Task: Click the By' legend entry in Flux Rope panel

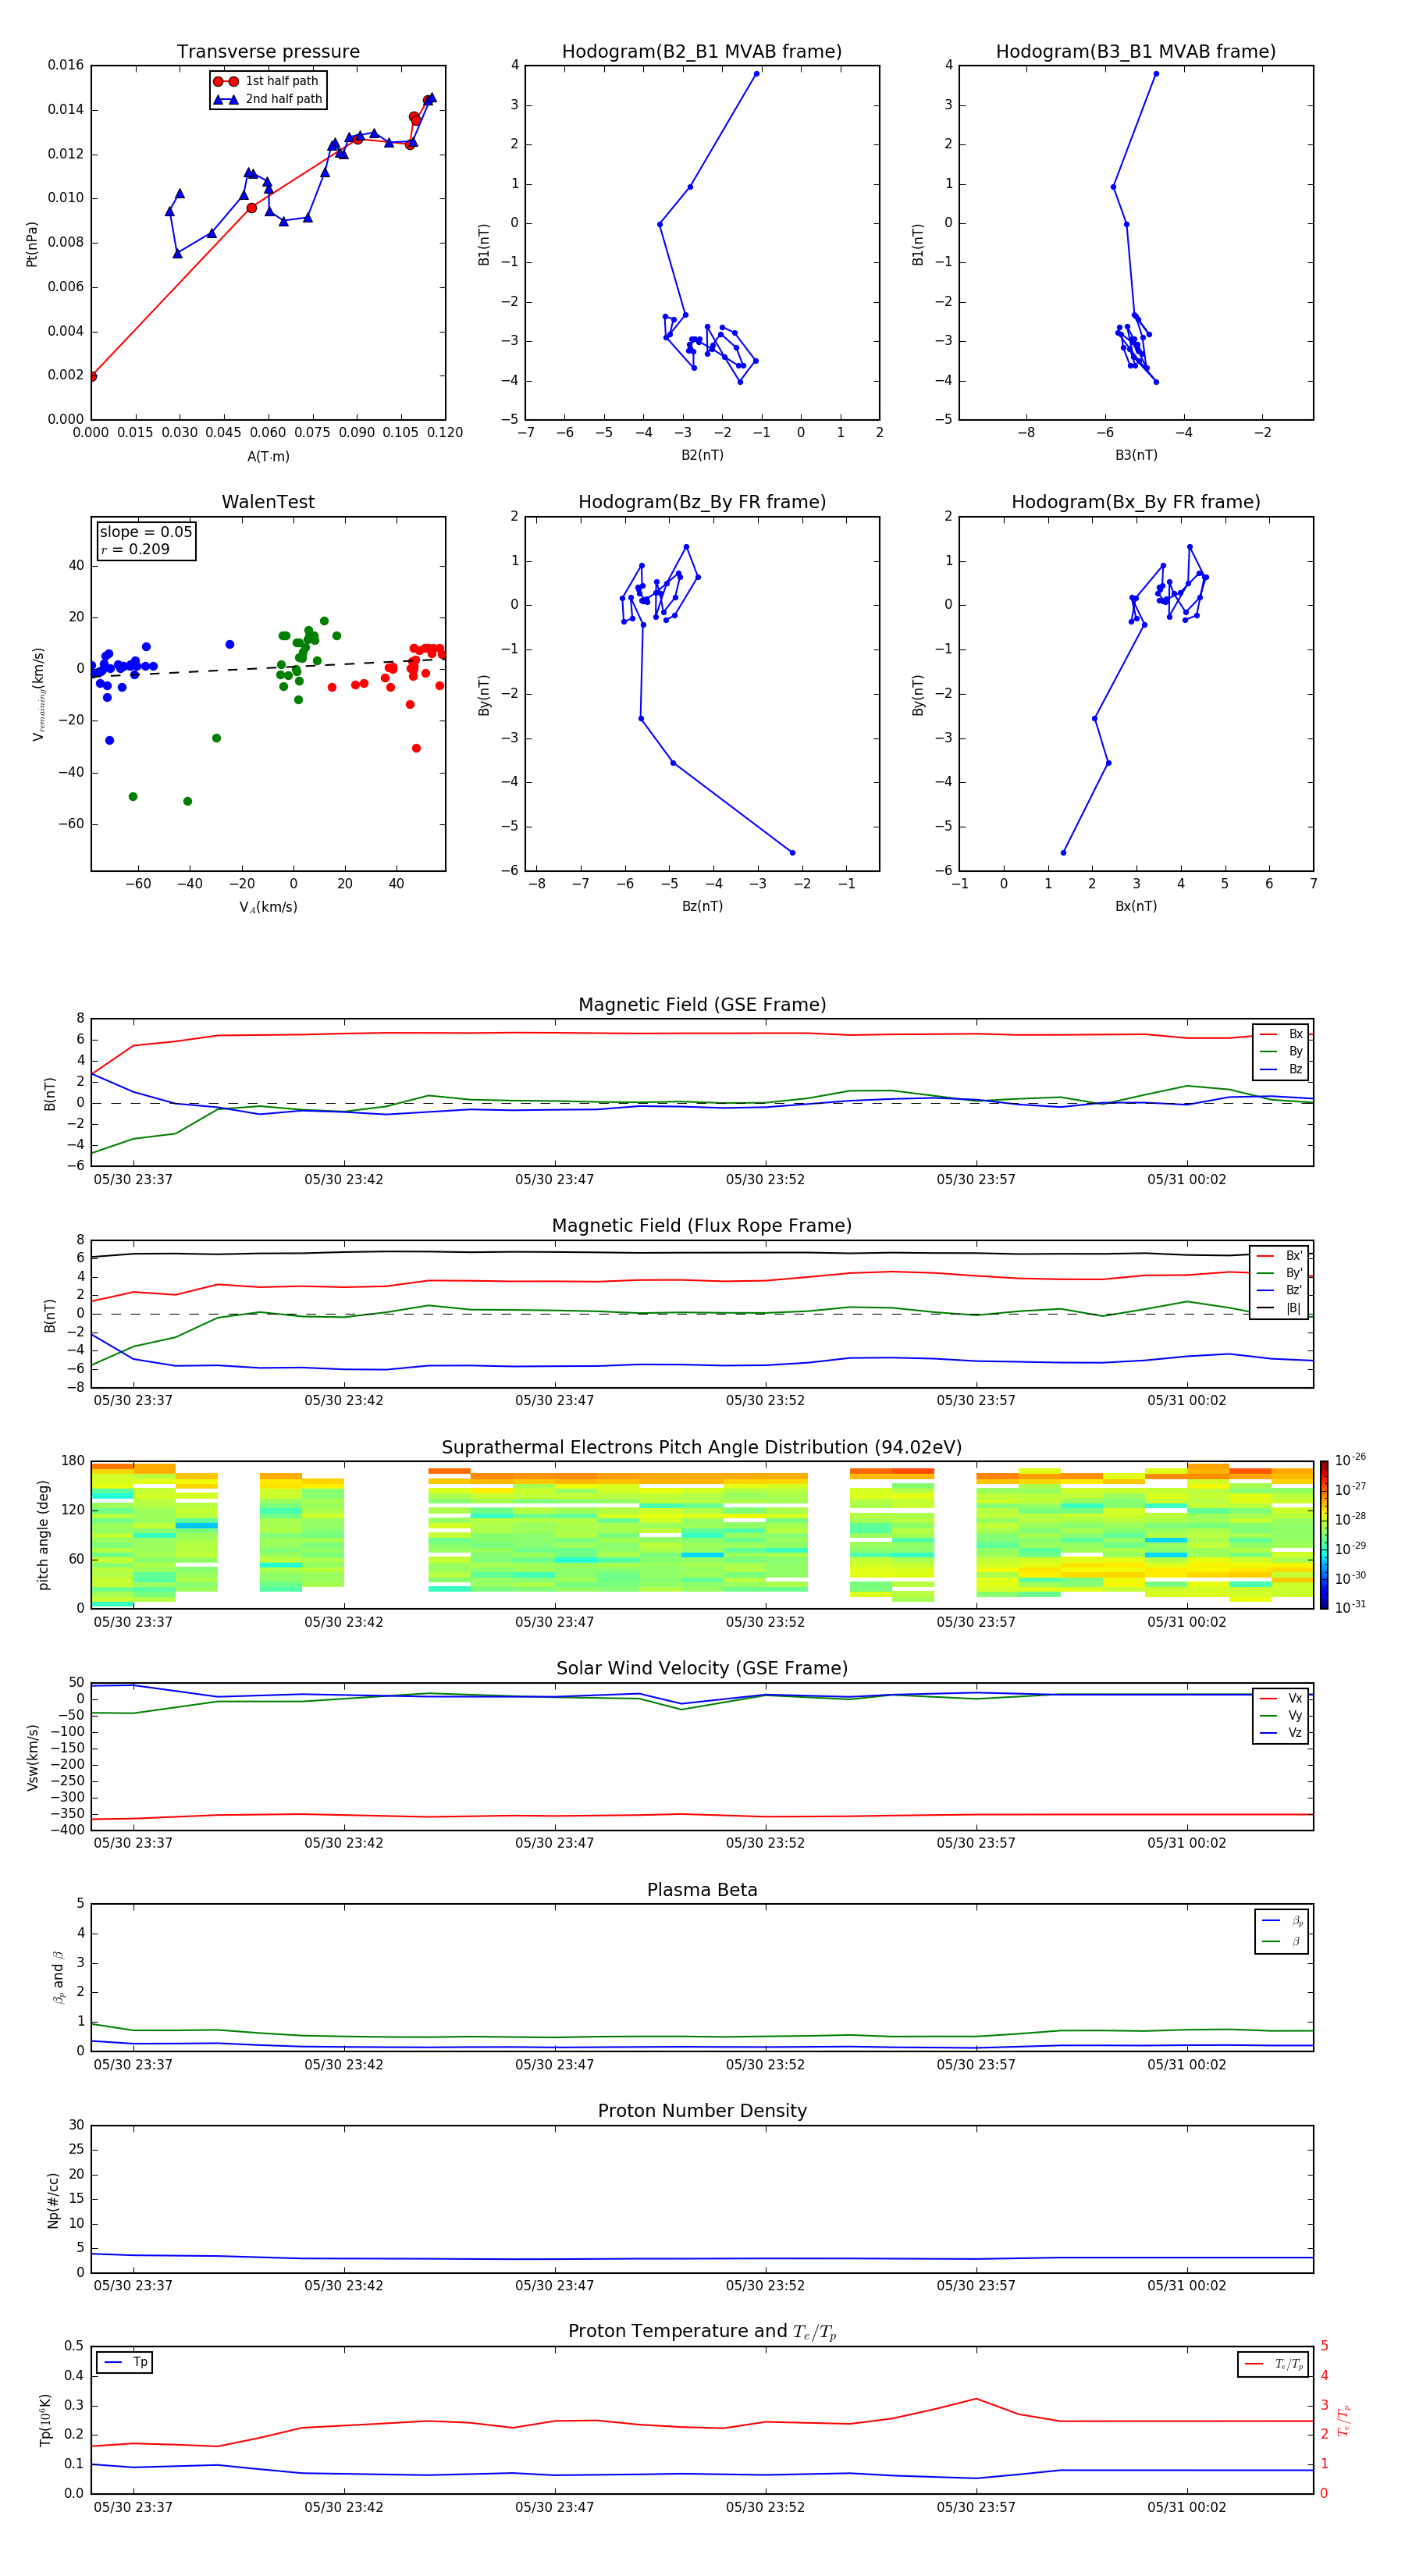Action: tap(1279, 1274)
